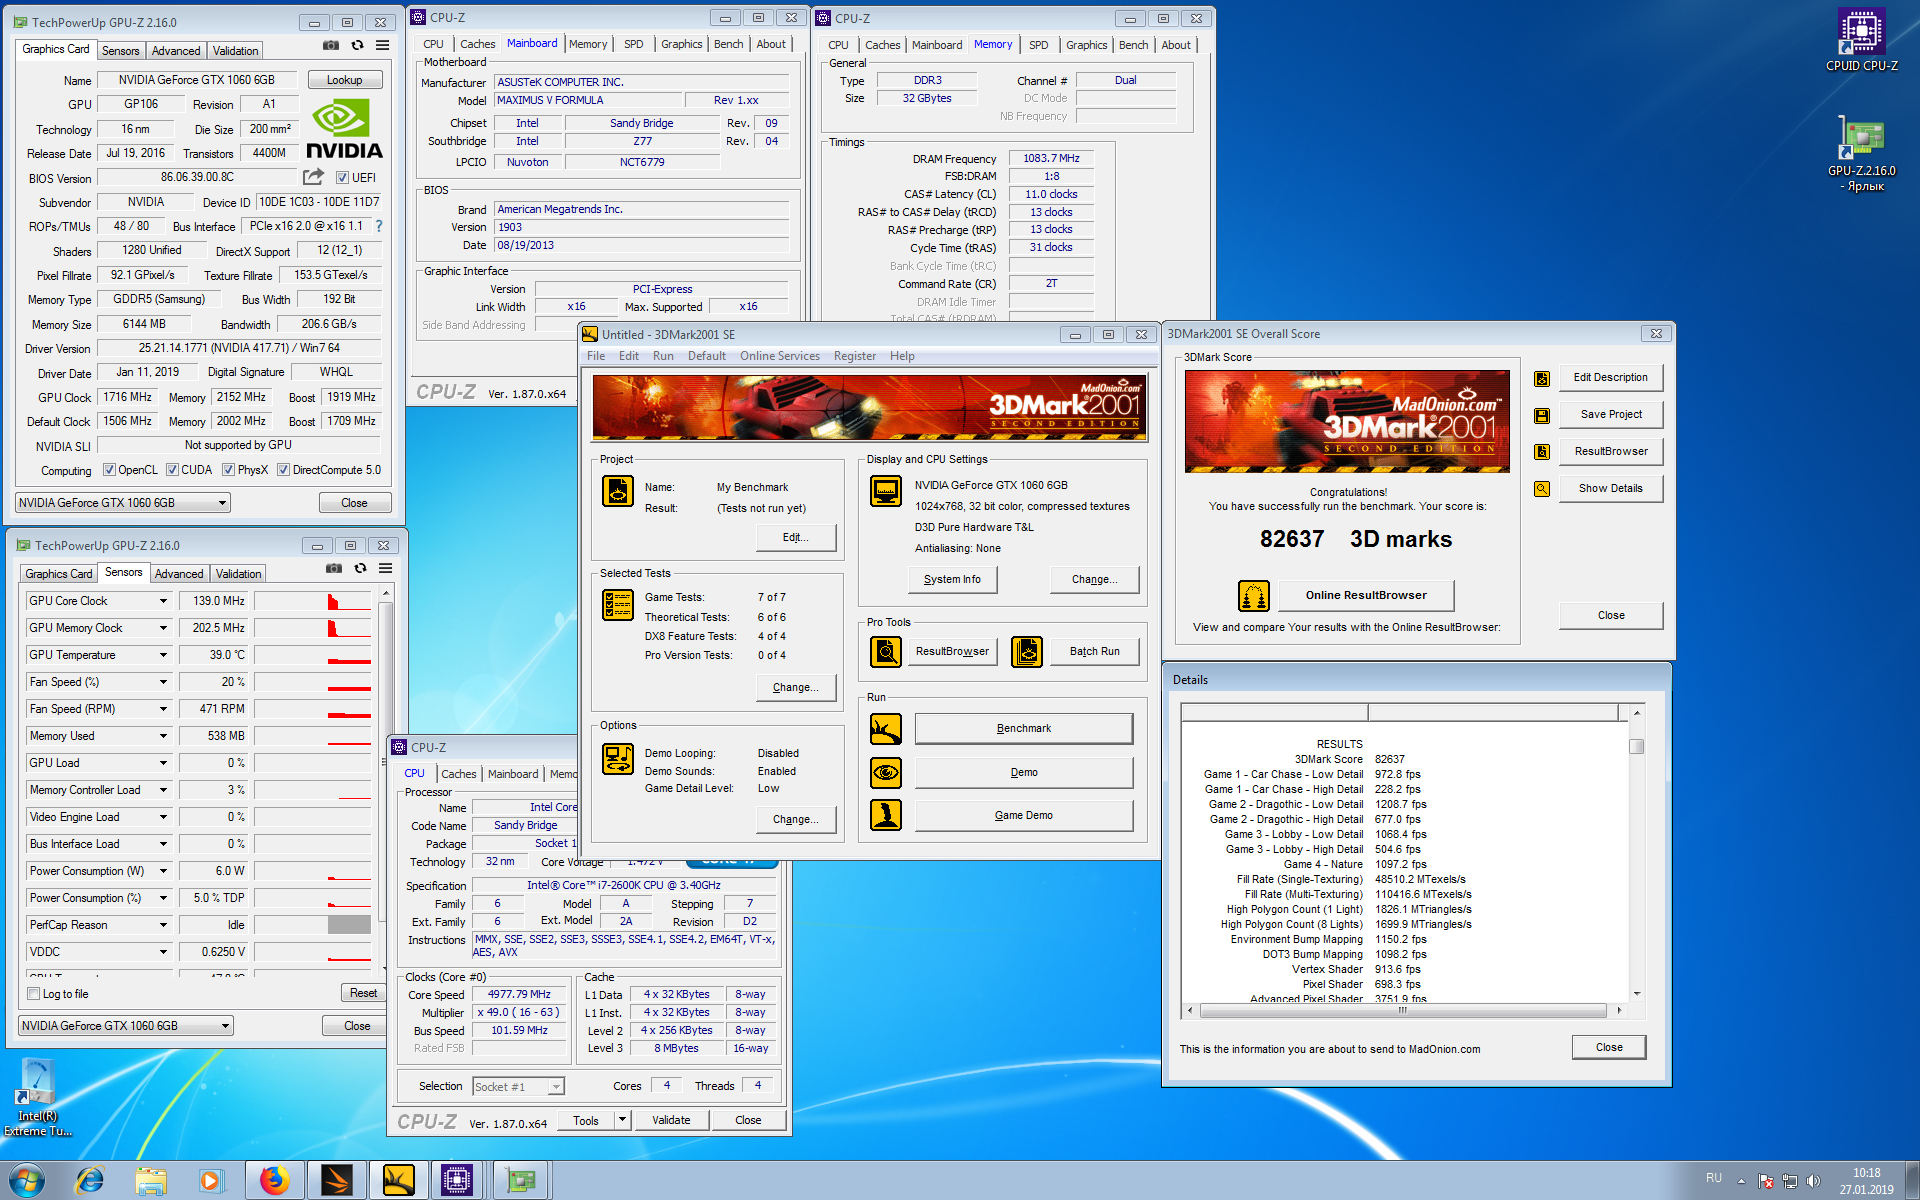The width and height of the screenshot is (1920, 1200).
Task: Click the Batch Run icon in Pro Tools
Action: point(1027,652)
